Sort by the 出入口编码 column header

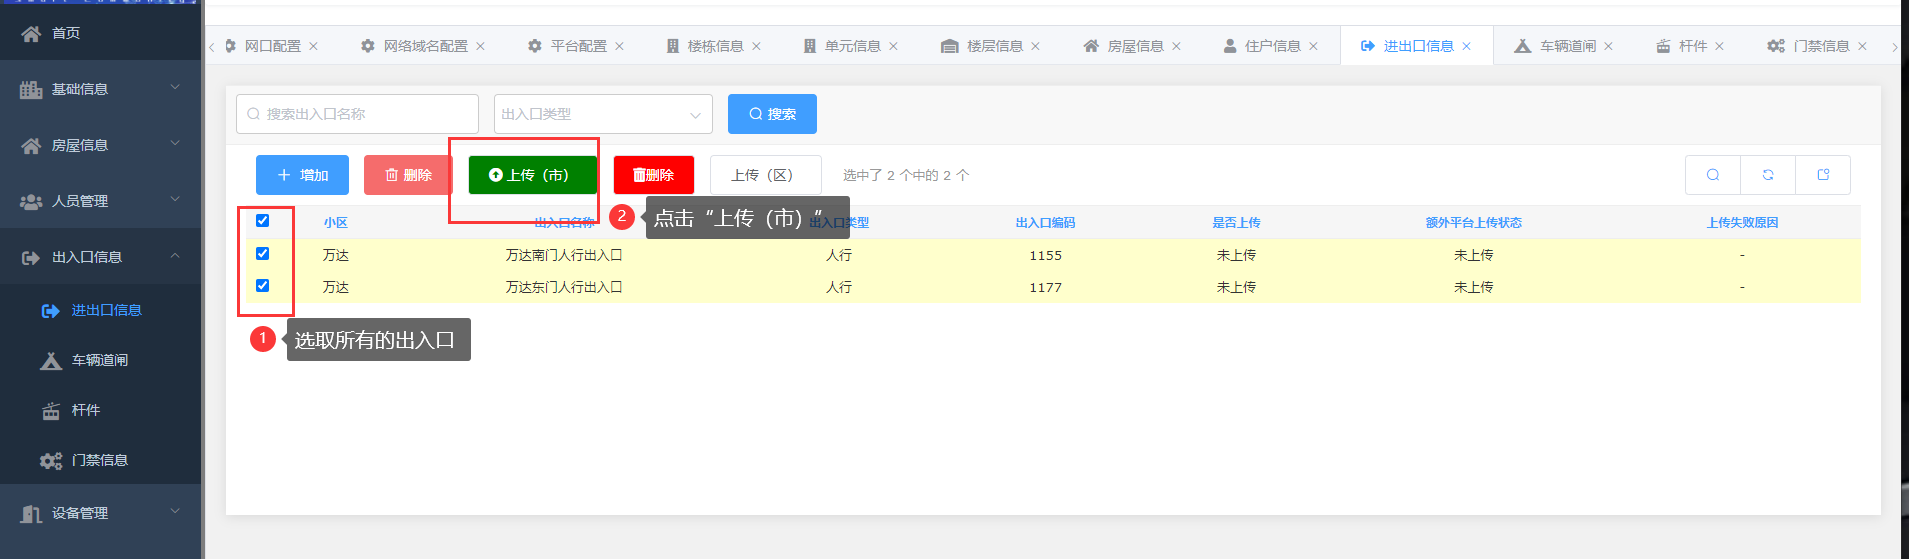[1045, 223]
